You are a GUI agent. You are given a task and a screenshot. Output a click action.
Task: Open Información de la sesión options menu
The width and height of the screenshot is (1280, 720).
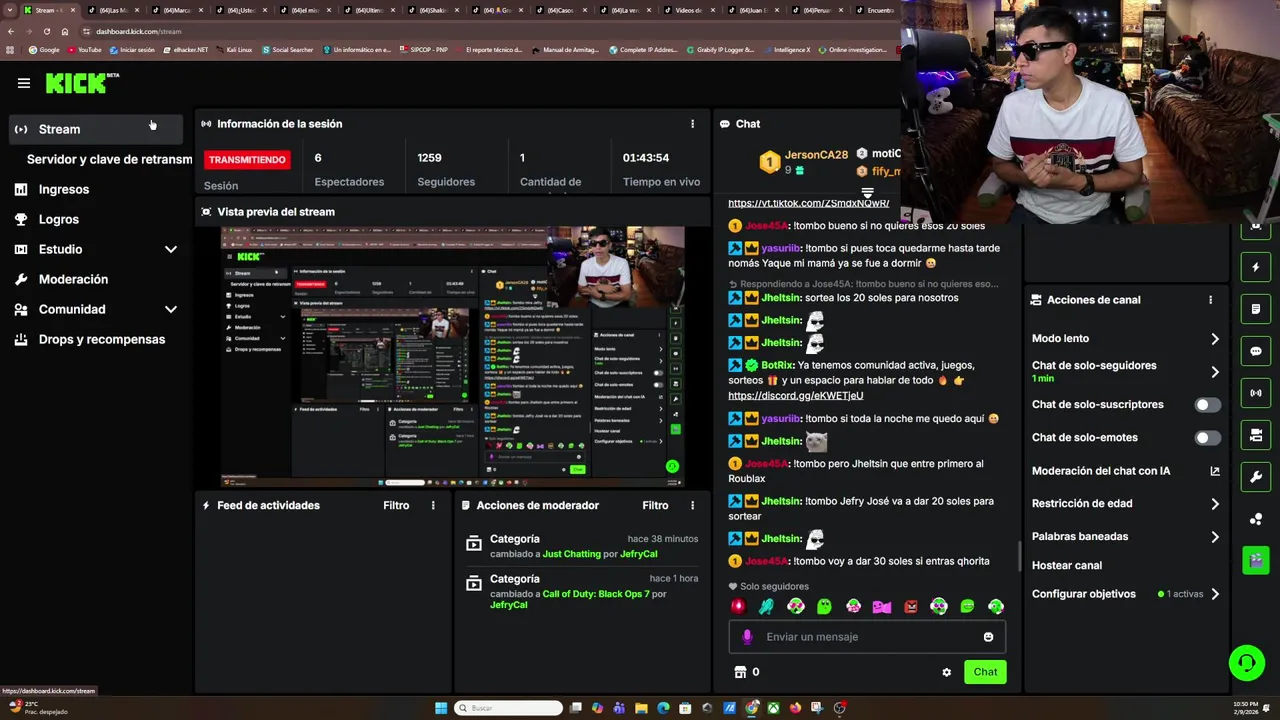[692, 124]
